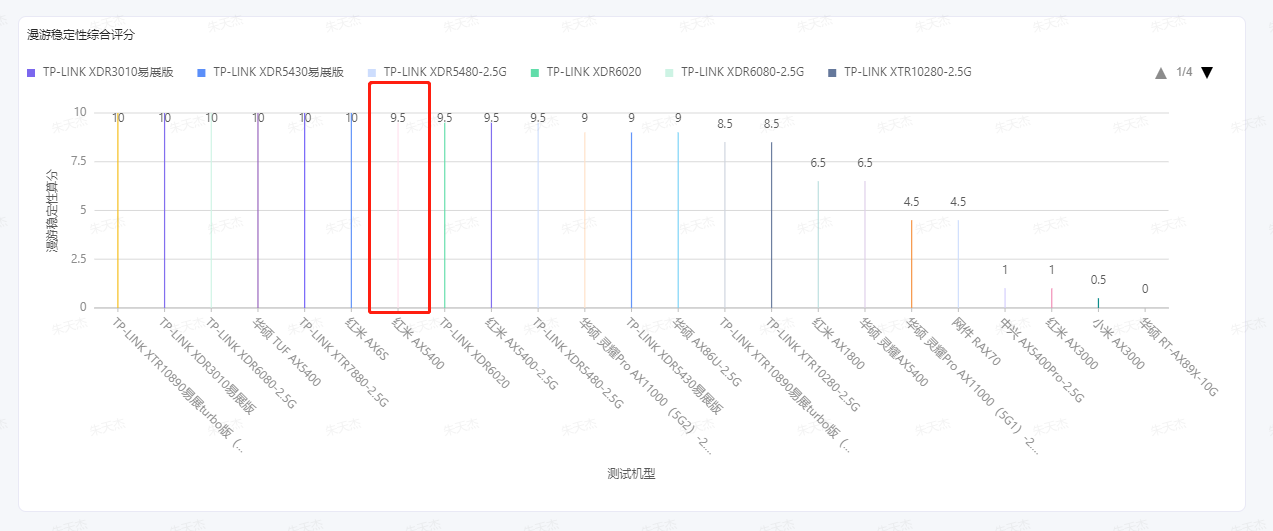This screenshot has height=531, width=1273.
Task: Click value 4.5 above 网件 RAX70 bar
Action: point(958,202)
